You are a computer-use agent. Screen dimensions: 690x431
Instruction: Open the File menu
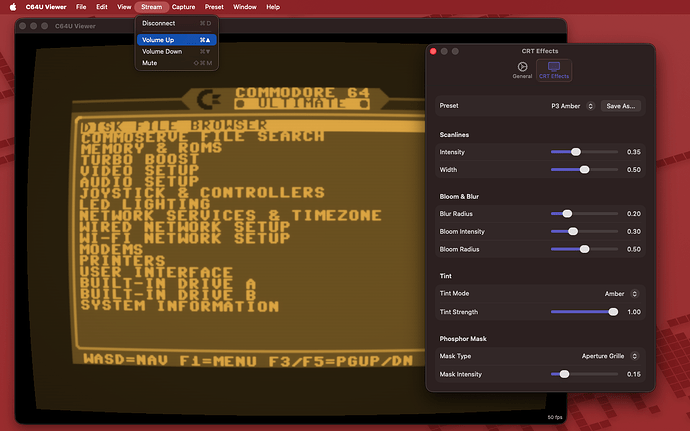tap(81, 7)
